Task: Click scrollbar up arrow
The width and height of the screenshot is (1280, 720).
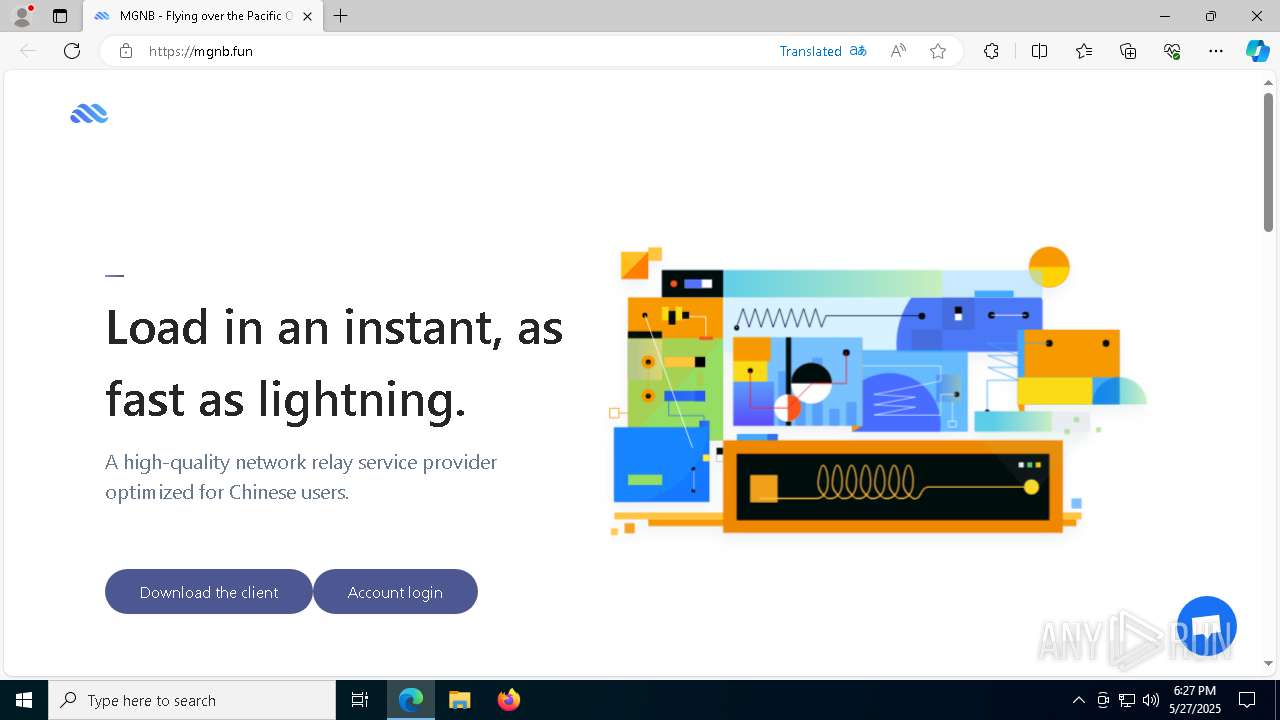Action: coord(1268,82)
